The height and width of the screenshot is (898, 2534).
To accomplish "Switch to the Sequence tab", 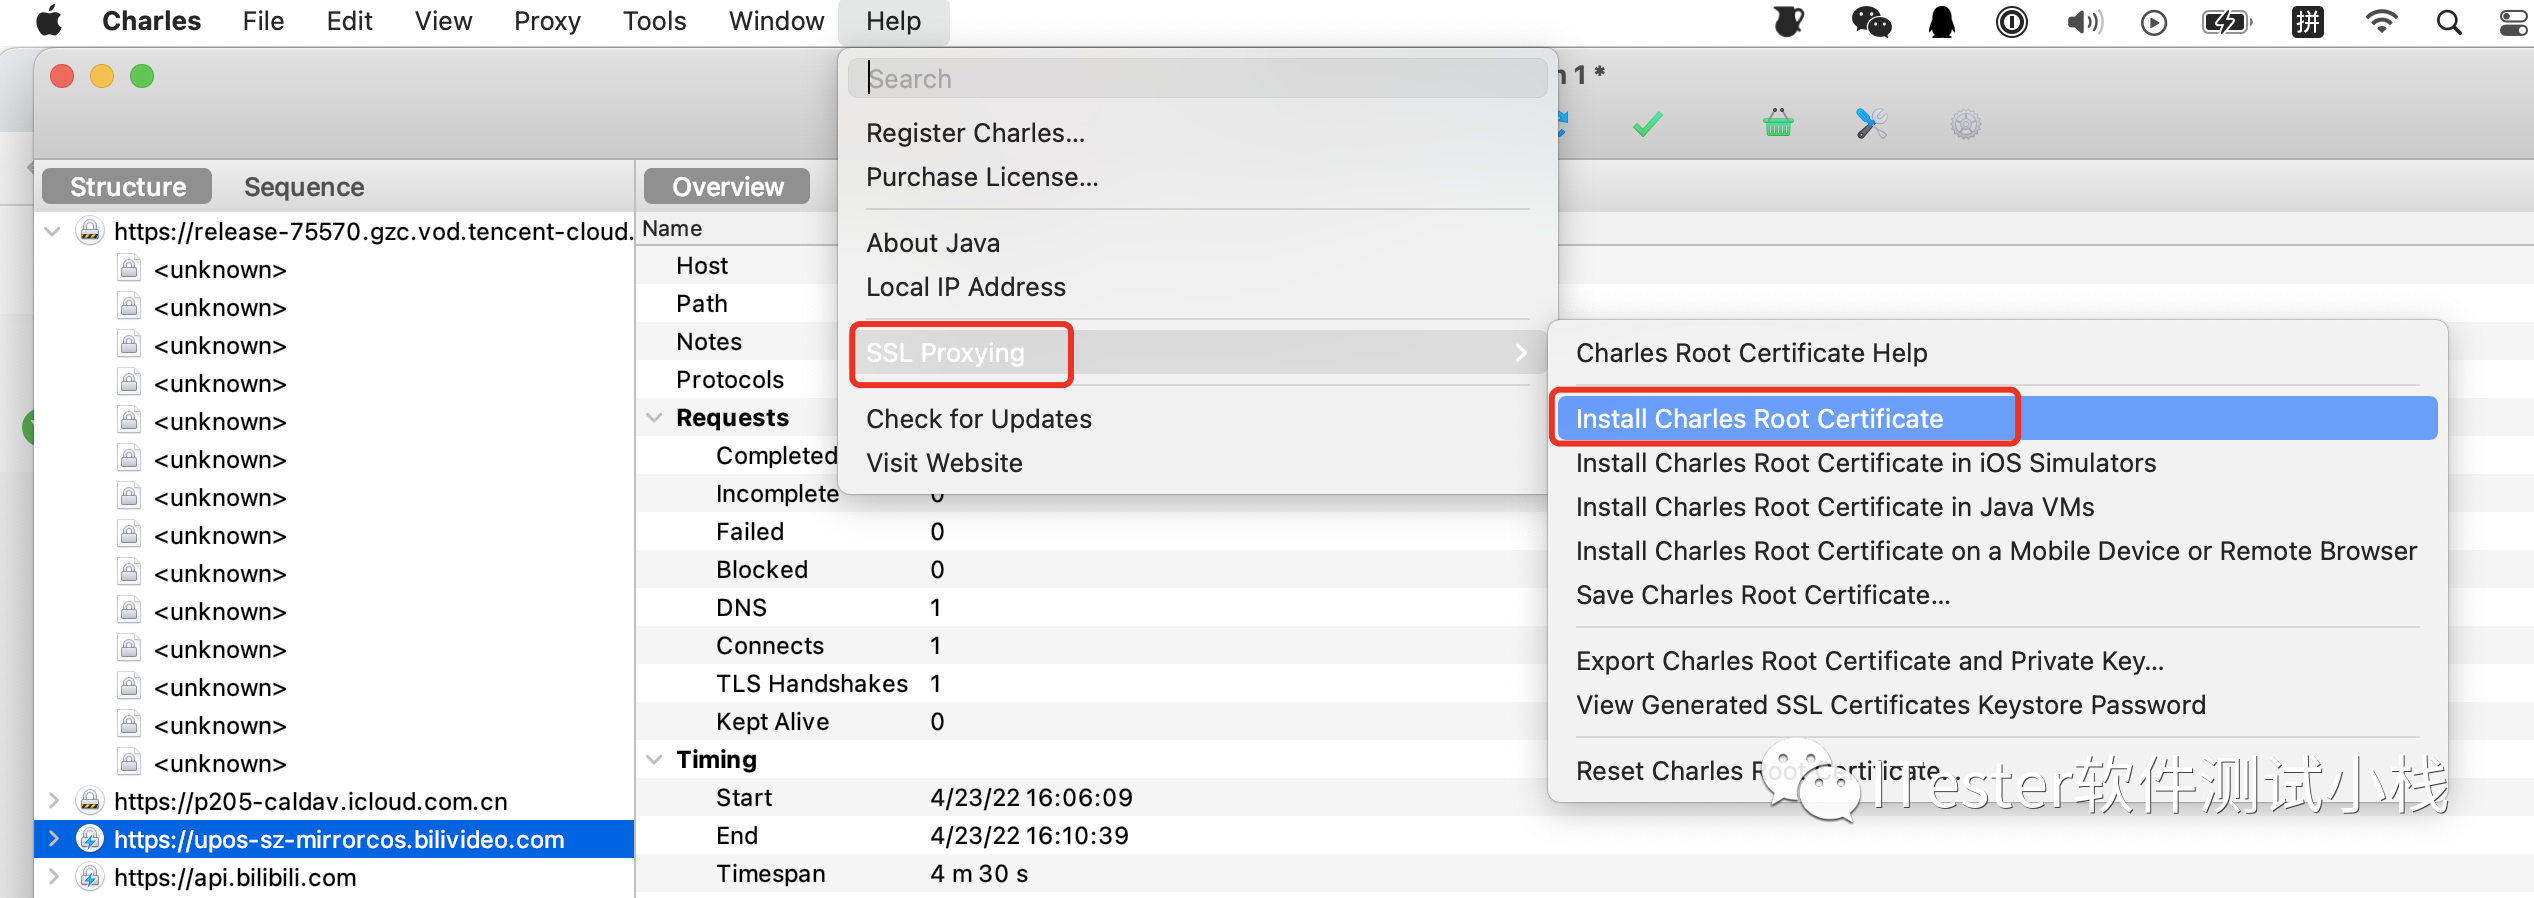I will (x=304, y=186).
